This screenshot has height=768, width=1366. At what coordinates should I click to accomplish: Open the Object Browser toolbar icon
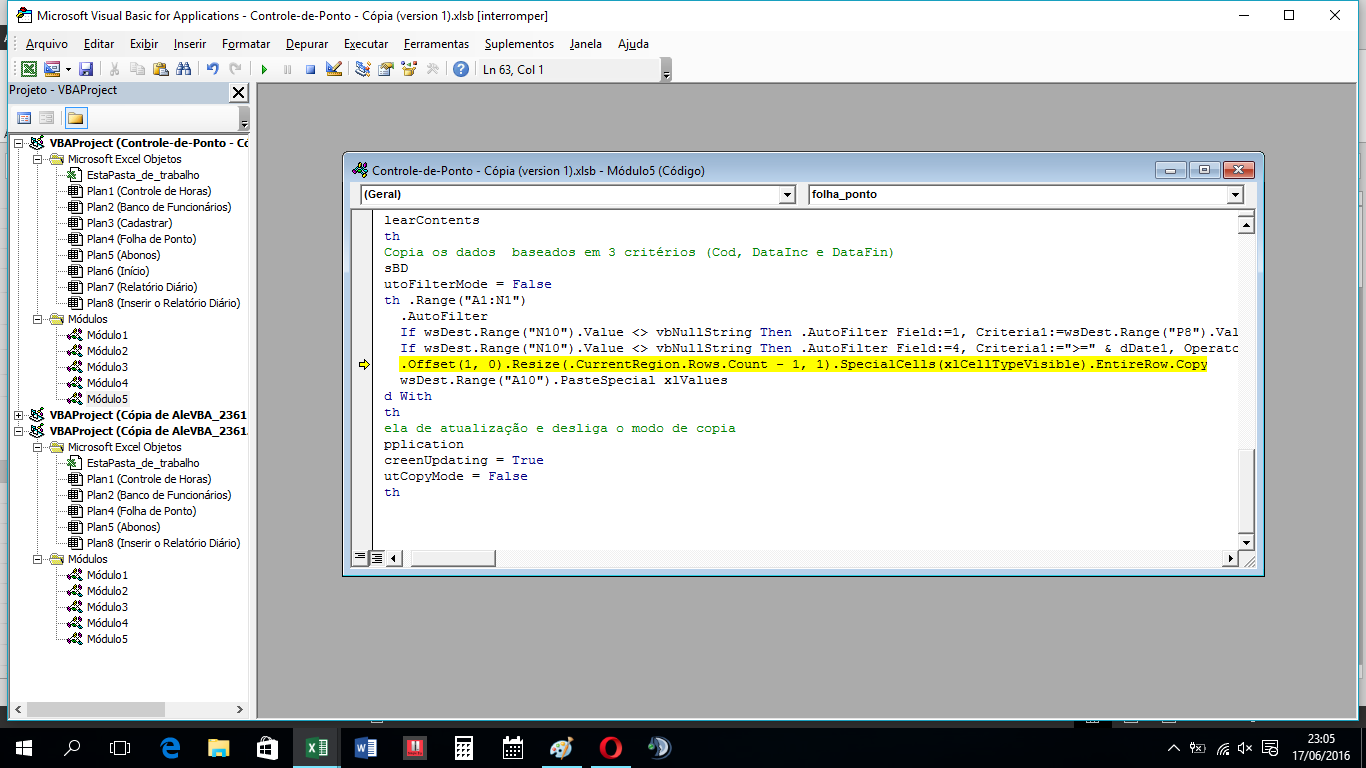tap(408, 69)
